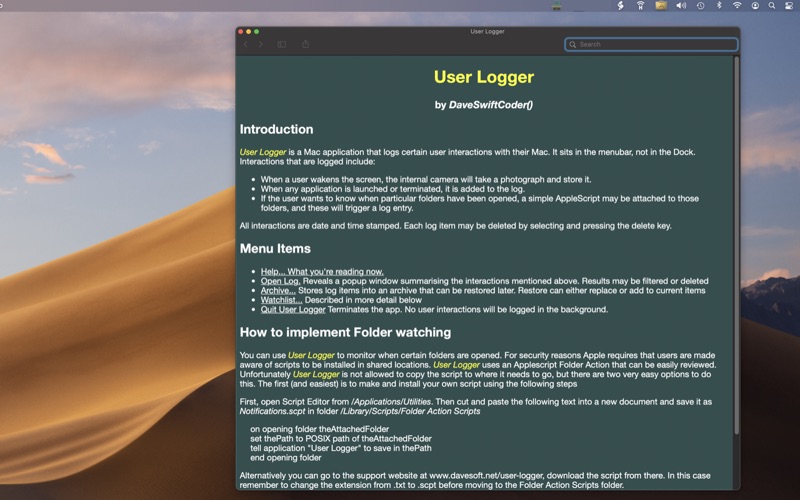
Task: Open the Share menu icon
Action: 305,44
